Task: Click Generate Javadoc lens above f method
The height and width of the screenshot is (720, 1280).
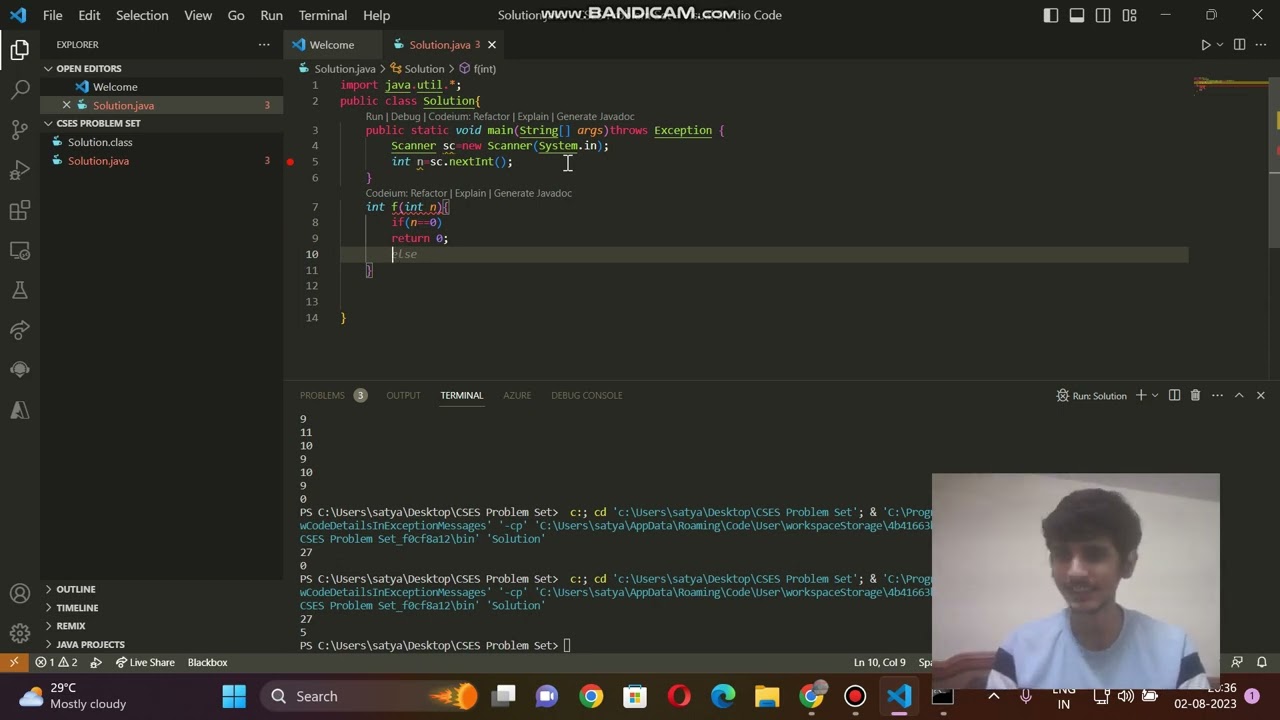Action: point(533,193)
